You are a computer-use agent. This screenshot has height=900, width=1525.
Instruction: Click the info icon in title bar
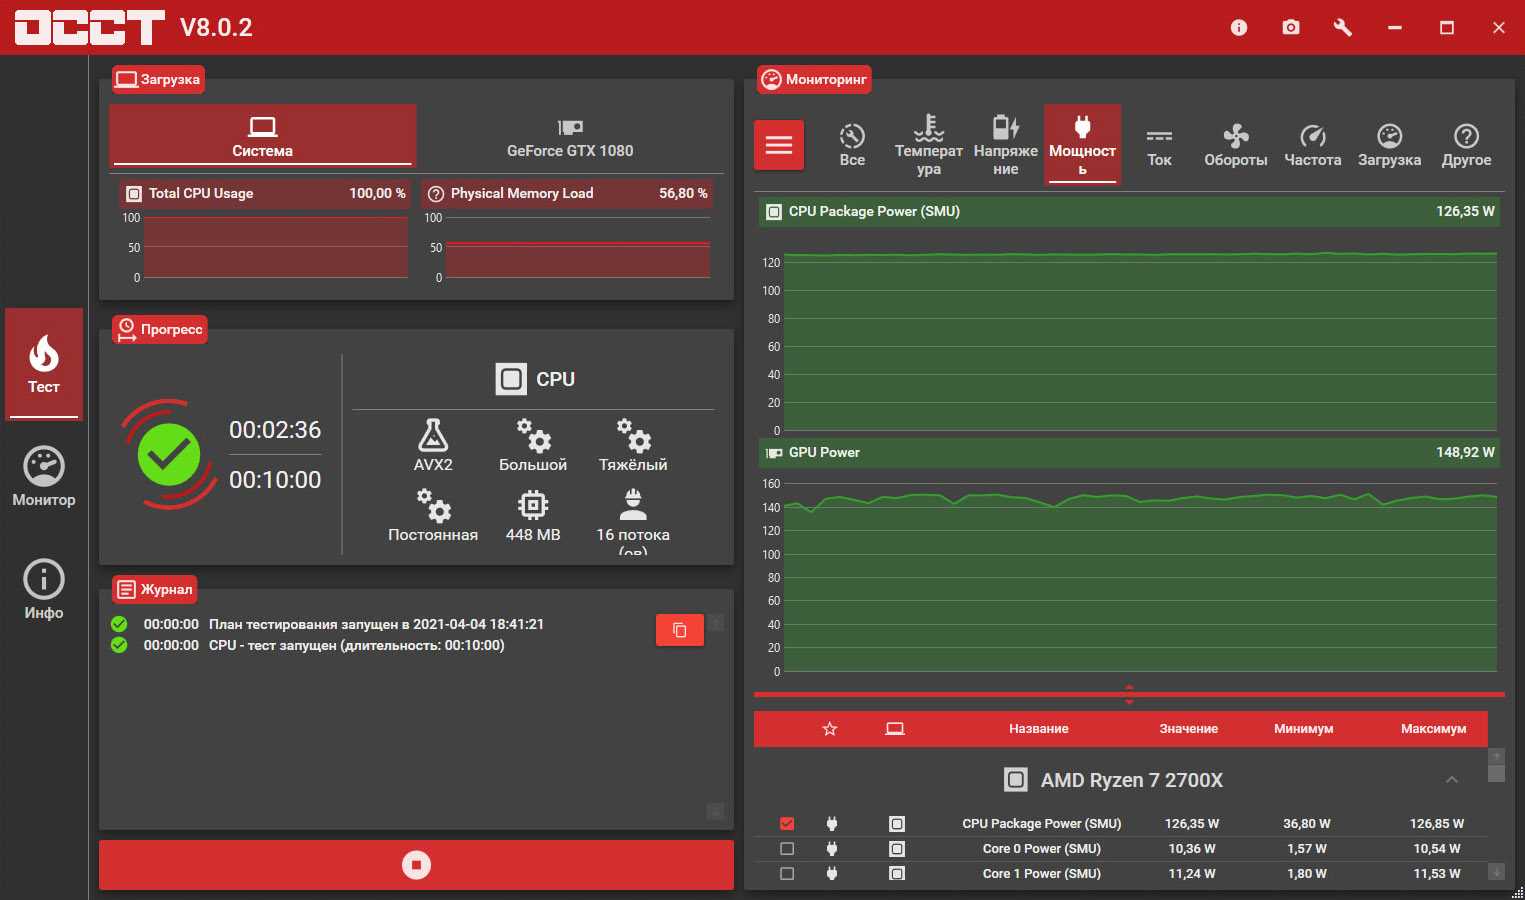click(x=1238, y=28)
